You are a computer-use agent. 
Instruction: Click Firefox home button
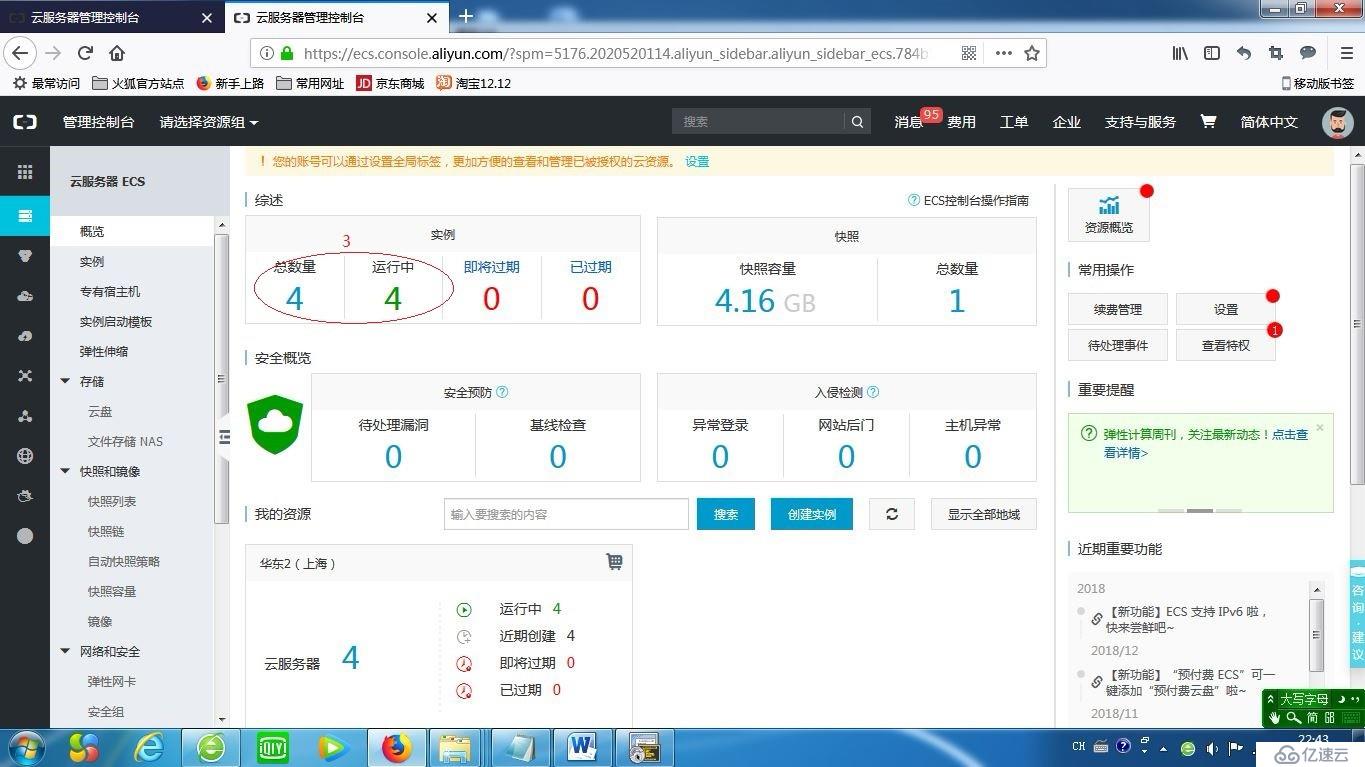[x=117, y=53]
